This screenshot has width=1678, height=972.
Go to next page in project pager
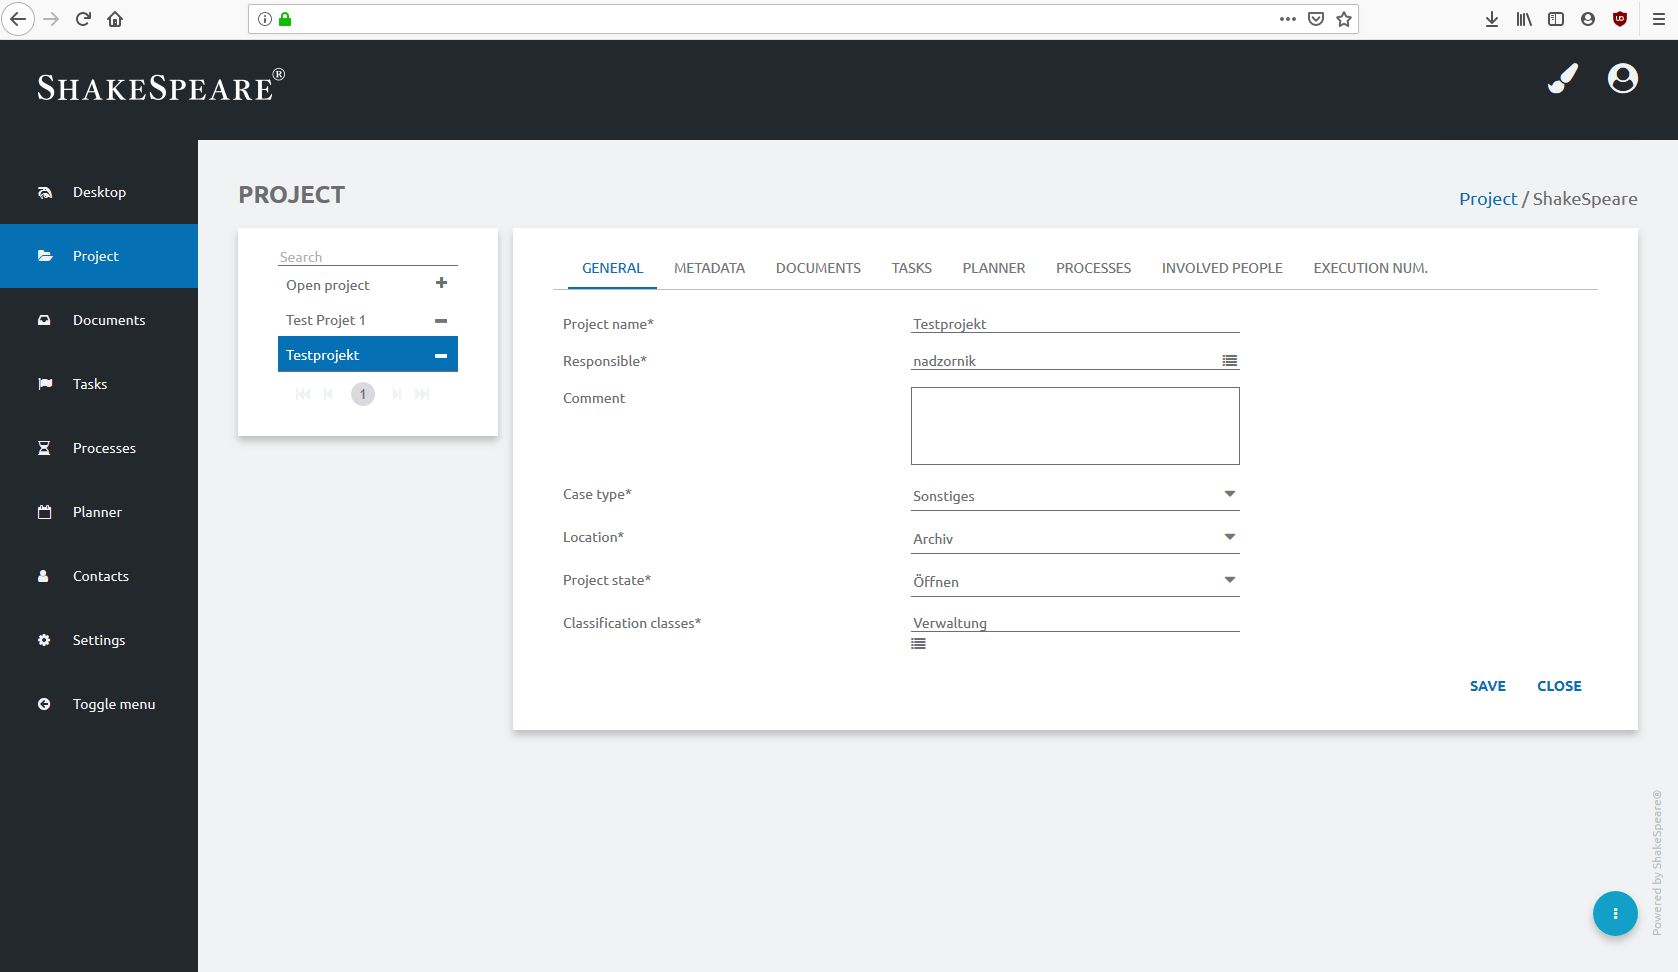397,394
